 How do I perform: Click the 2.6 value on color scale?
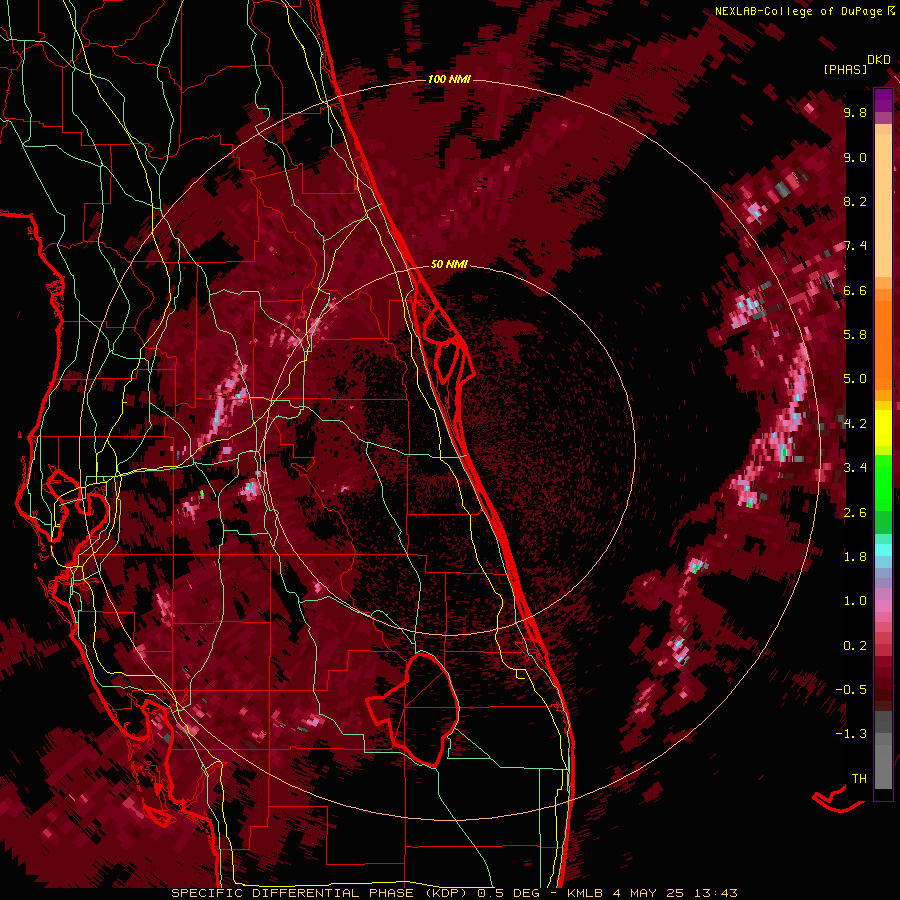click(855, 512)
